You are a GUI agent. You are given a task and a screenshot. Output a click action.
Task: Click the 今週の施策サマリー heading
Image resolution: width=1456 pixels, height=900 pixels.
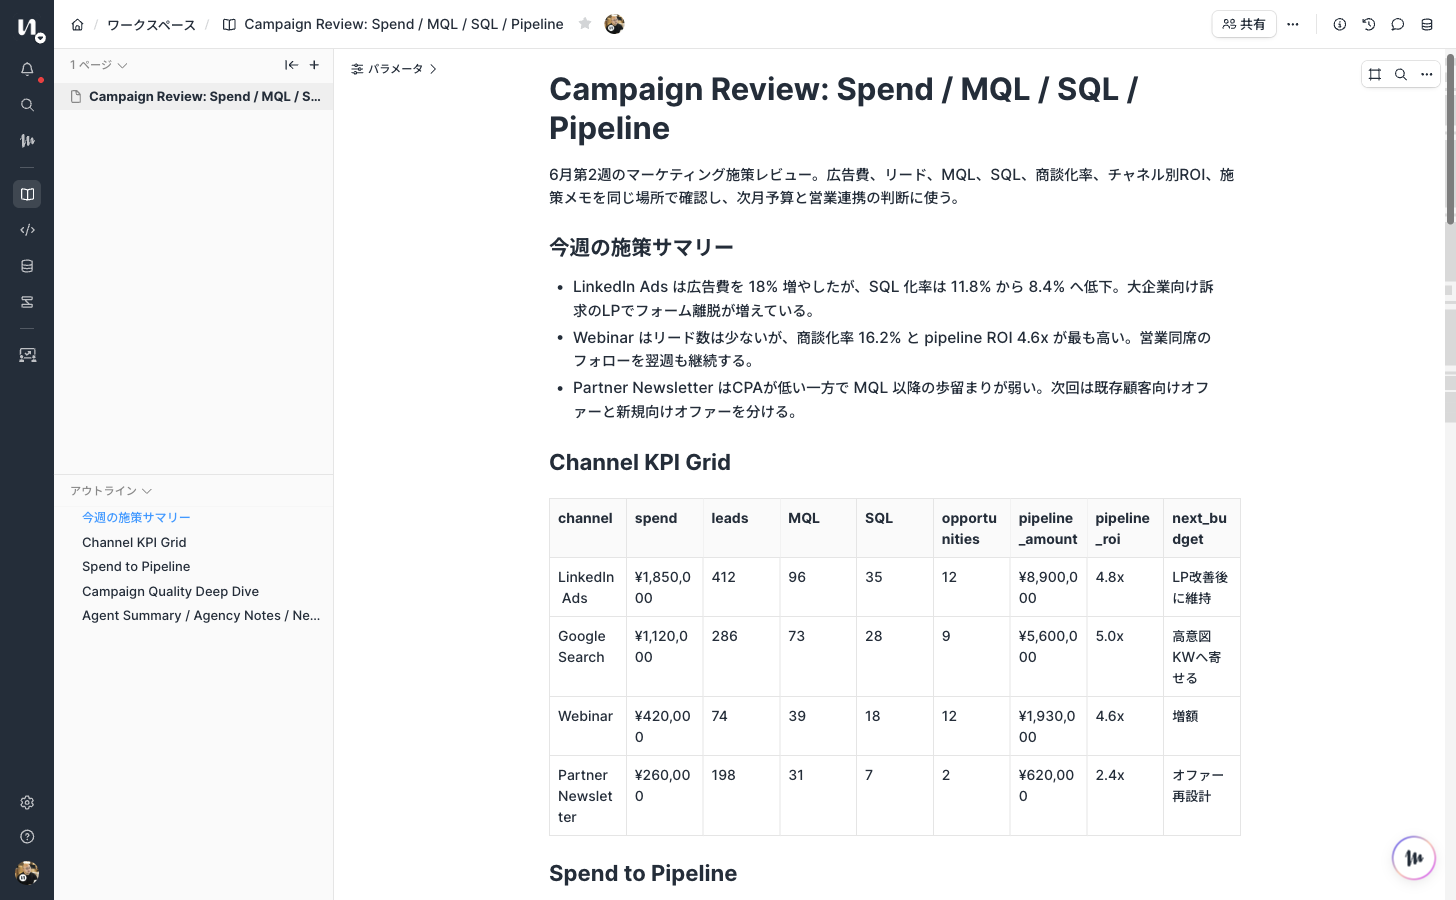pyautogui.click(x=641, y=247)
